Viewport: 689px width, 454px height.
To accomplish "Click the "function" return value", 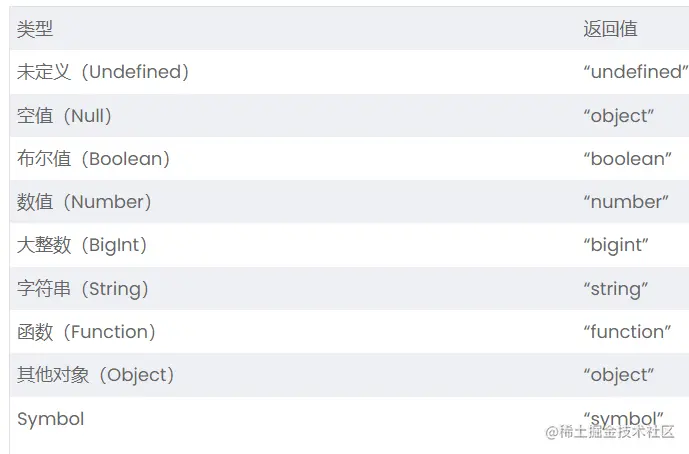I will [627, 332].
